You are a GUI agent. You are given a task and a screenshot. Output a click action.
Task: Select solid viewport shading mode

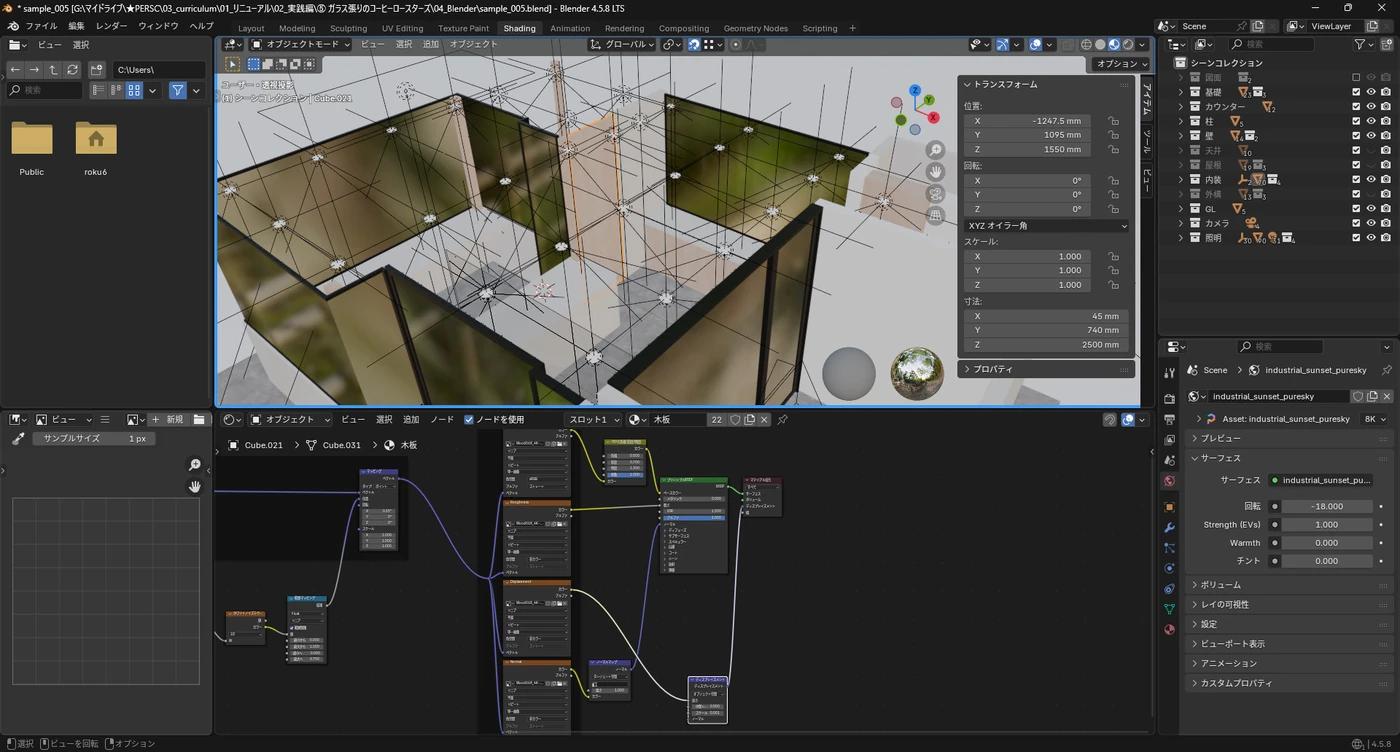pyautogui.click(x=1100, y=44)
